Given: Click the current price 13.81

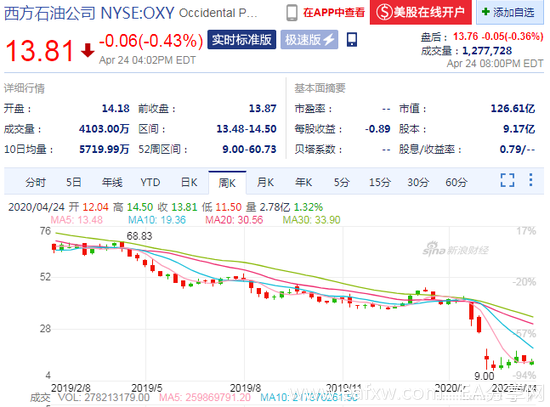Looking at the screenshot, I should (40, 51).
